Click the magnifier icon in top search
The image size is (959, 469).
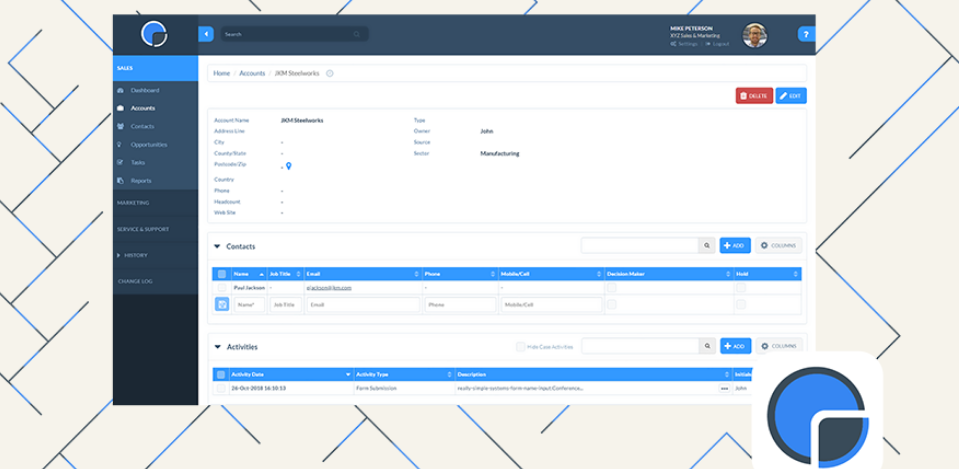[x=357, y=34]
